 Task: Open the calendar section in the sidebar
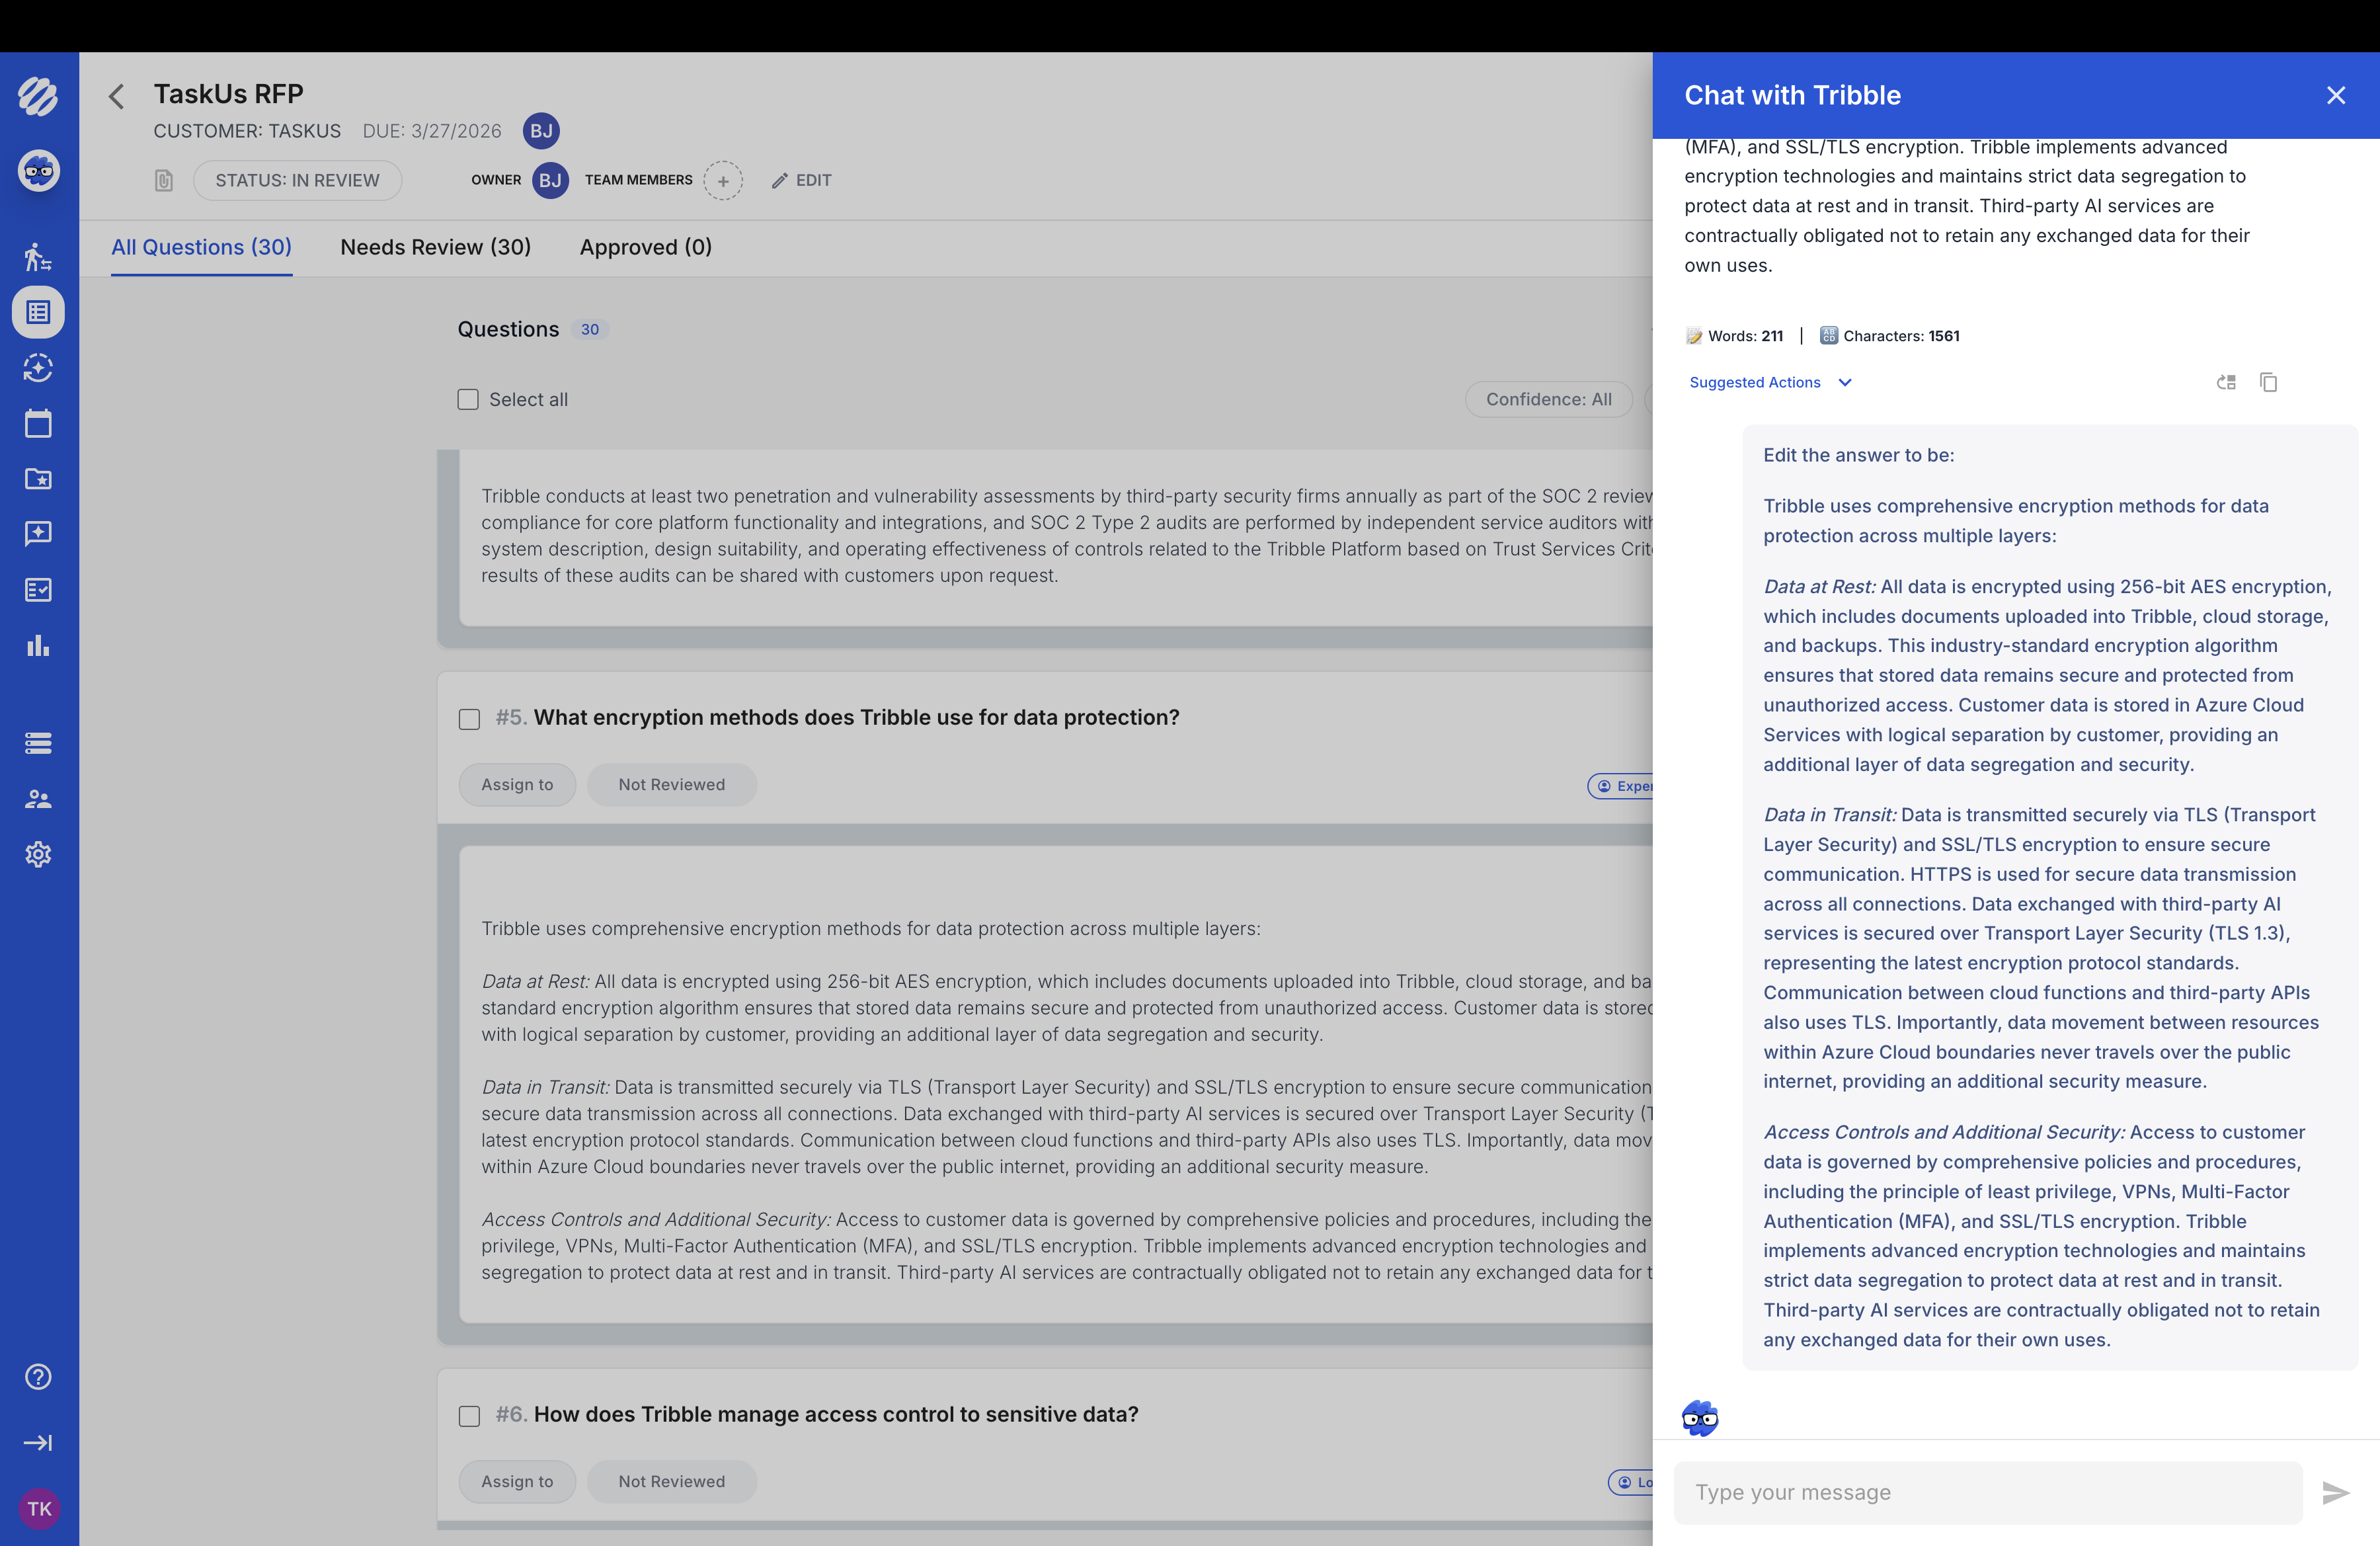[38, 423]
